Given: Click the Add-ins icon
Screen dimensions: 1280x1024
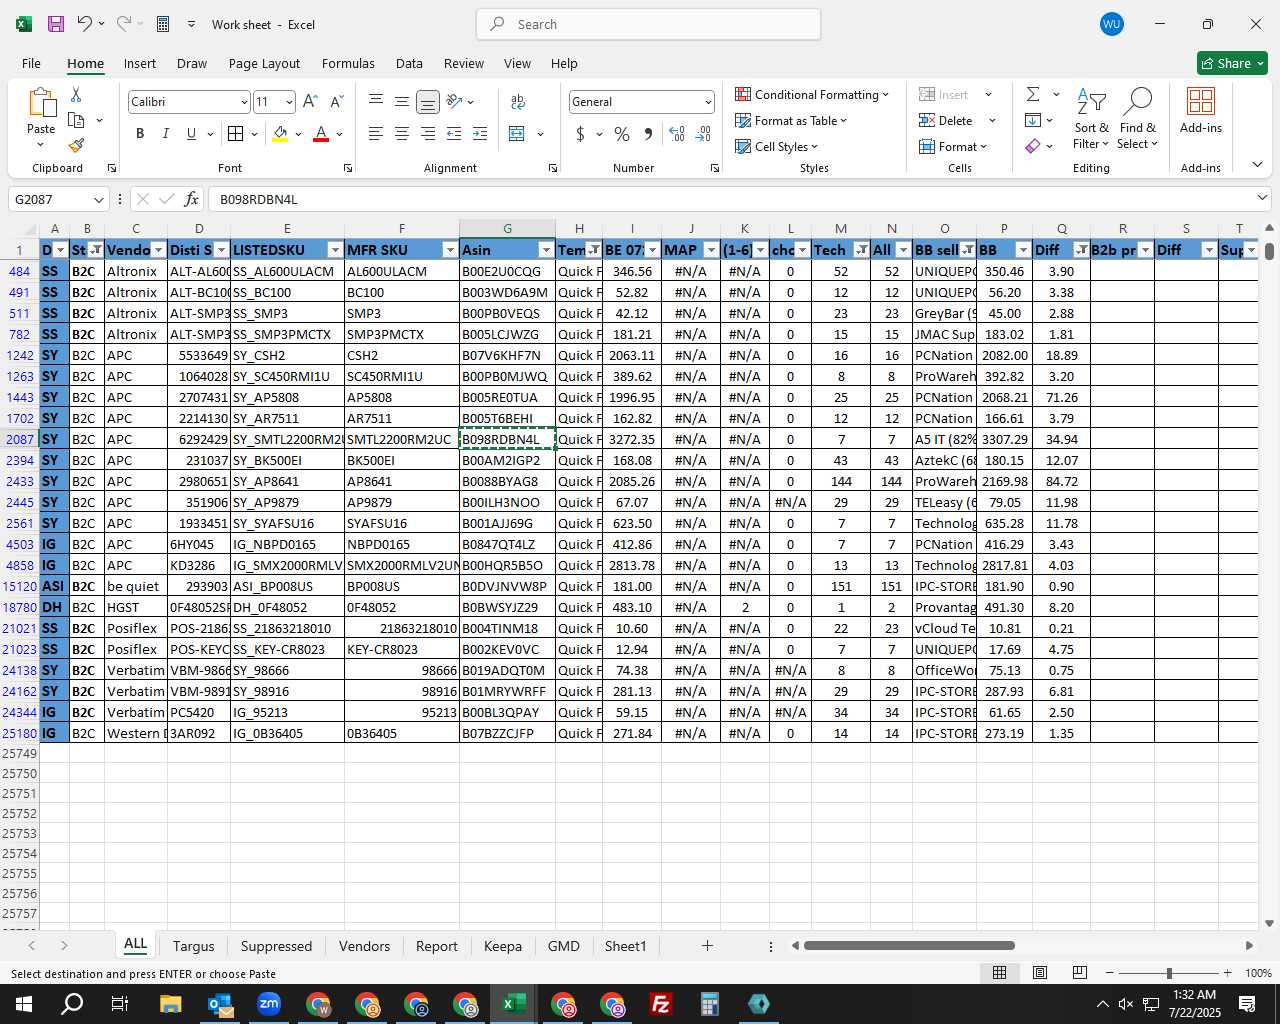Looking at the screenshot, I should (x=1200, y=111).
